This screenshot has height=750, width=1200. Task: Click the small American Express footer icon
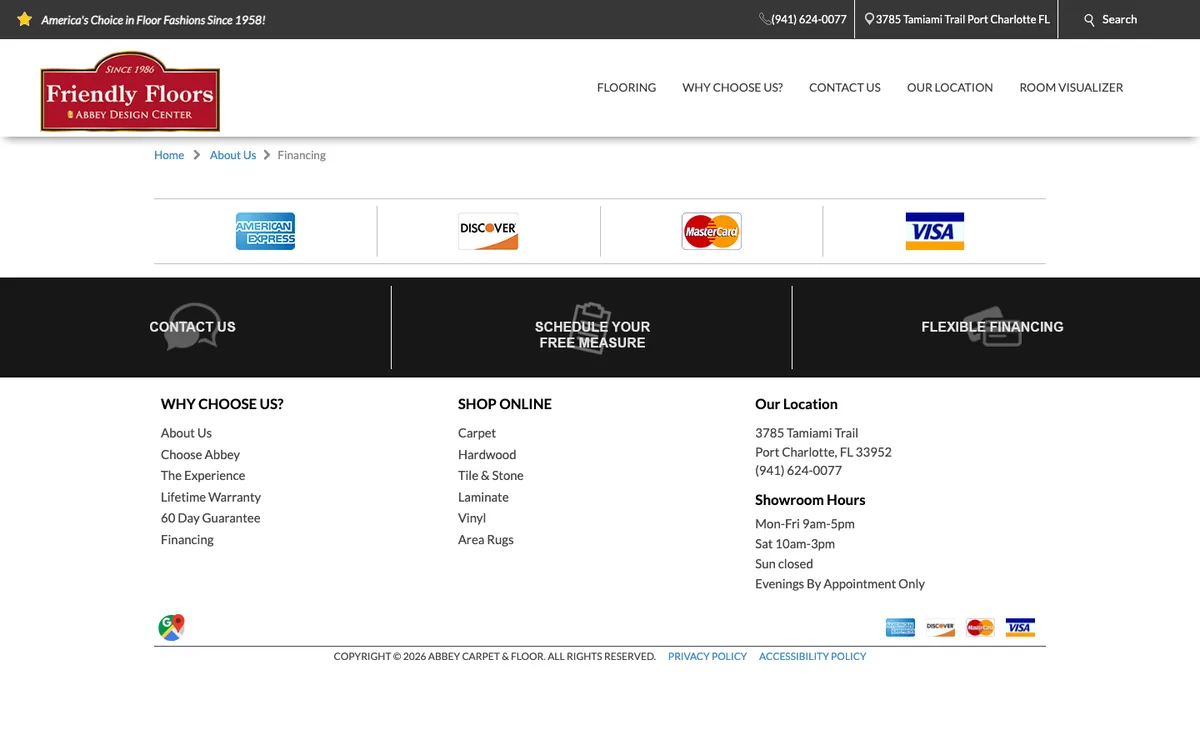900,627
